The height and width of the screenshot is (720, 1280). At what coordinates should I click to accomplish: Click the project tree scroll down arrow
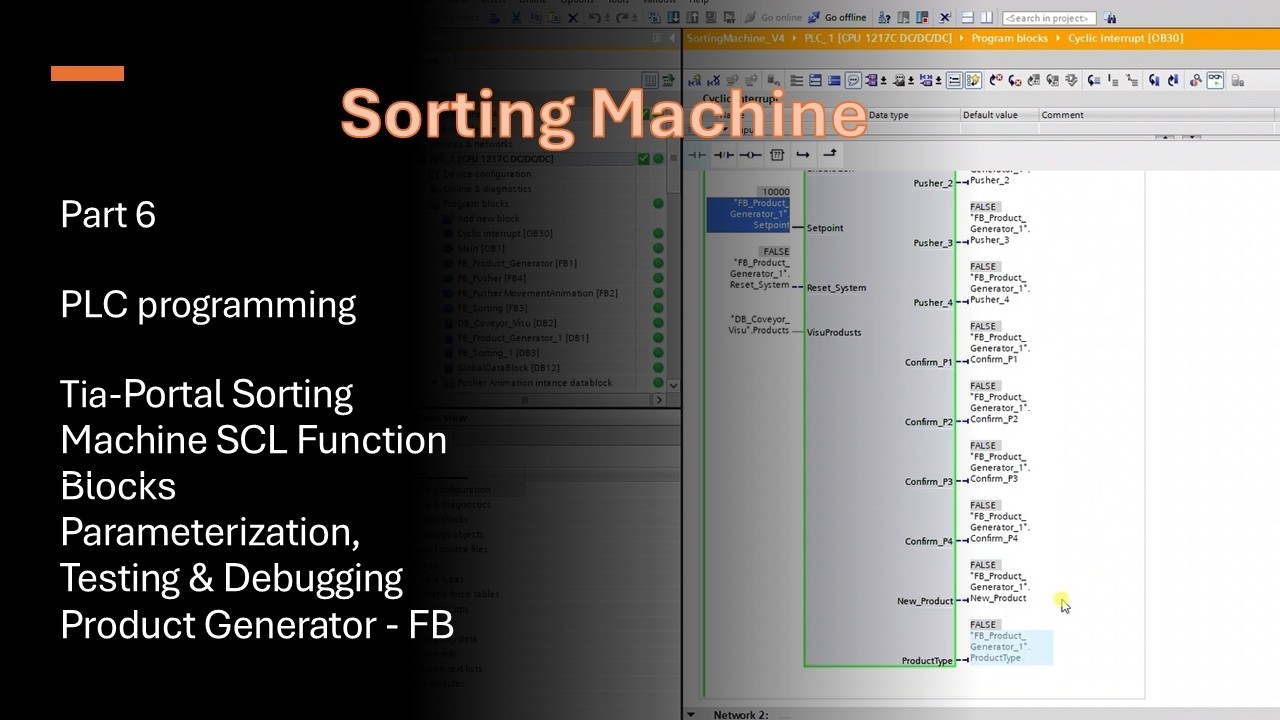point(673,385)
